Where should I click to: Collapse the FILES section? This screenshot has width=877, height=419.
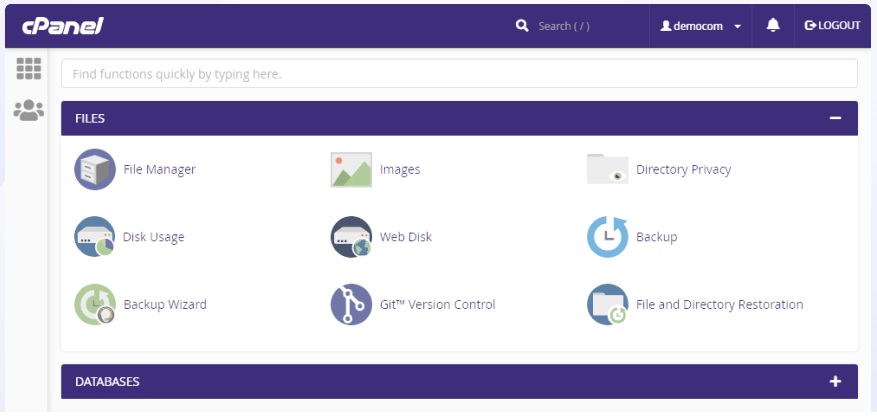click(835, 118)
